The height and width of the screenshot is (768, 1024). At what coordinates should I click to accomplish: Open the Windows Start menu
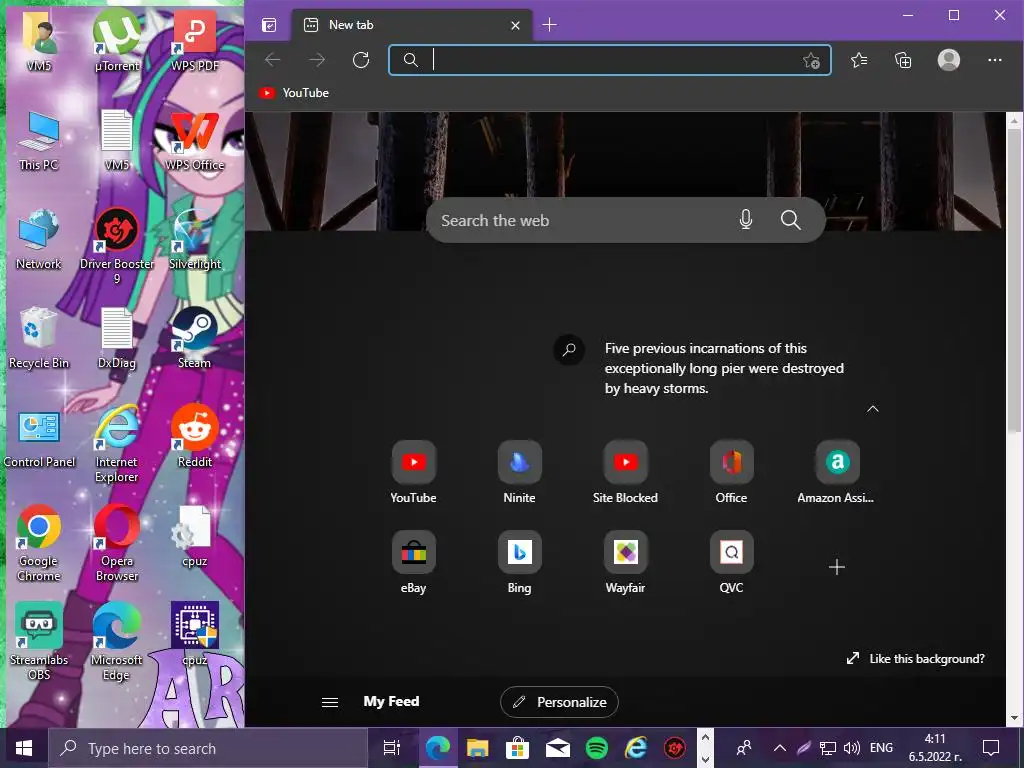coord(24,748)
